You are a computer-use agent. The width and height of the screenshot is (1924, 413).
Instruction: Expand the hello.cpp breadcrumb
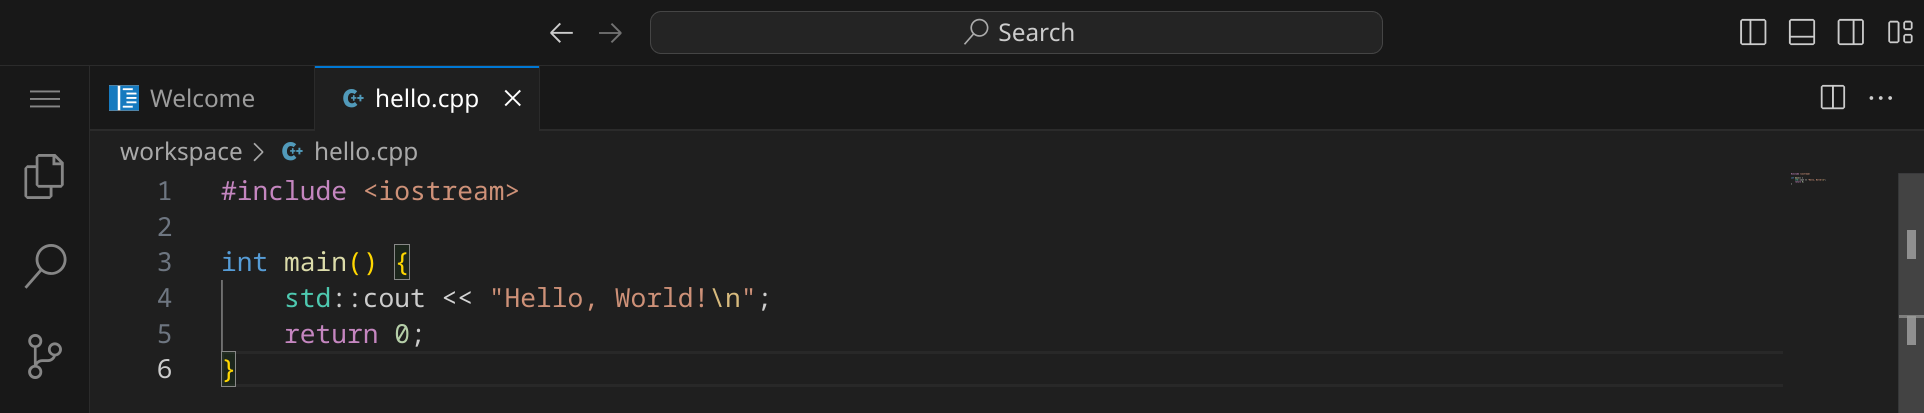pos(365,152)
